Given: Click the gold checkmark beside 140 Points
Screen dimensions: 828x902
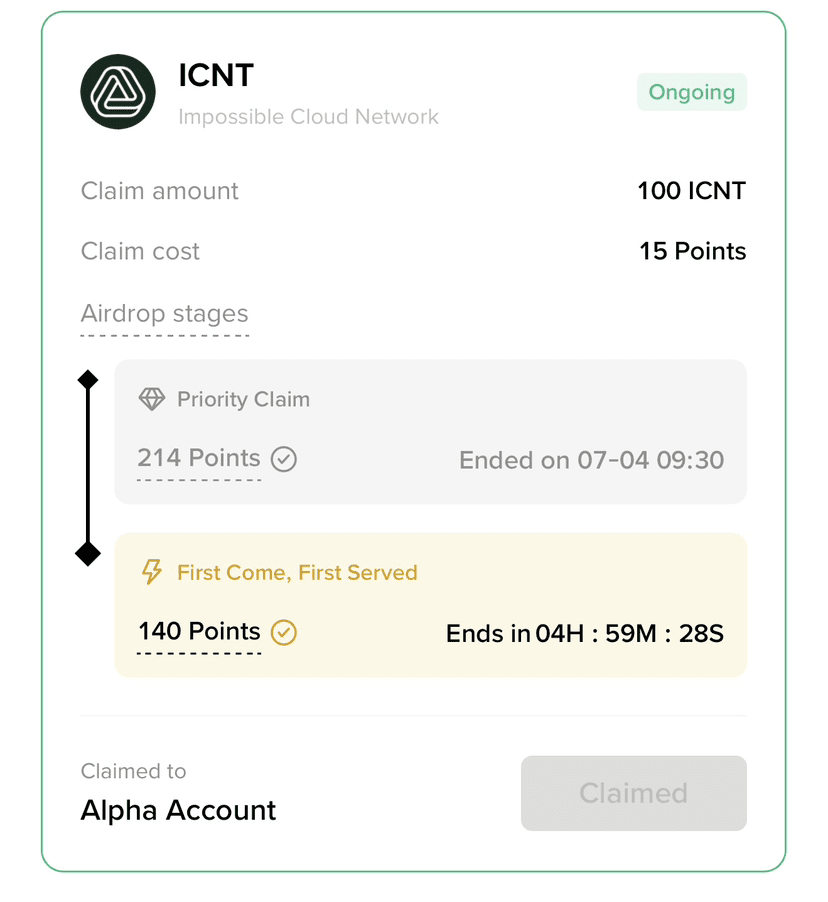Looking at the screenshot, I should [x=284, y=632].
